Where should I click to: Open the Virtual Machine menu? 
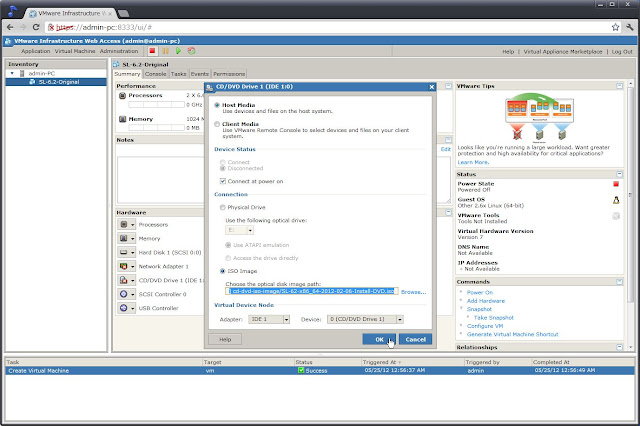pyautogui.click(x=75, y=51)
